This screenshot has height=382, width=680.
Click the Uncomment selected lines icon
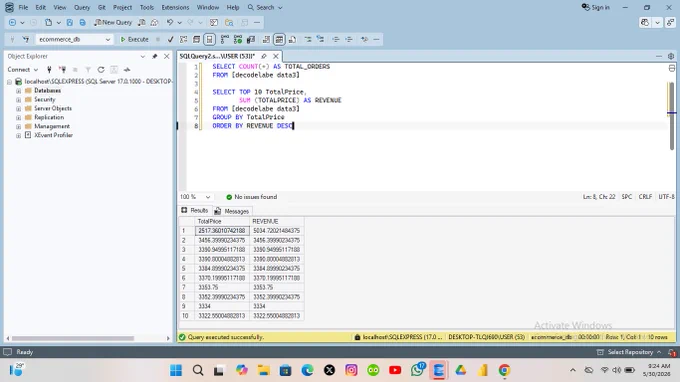pos(320,39)
